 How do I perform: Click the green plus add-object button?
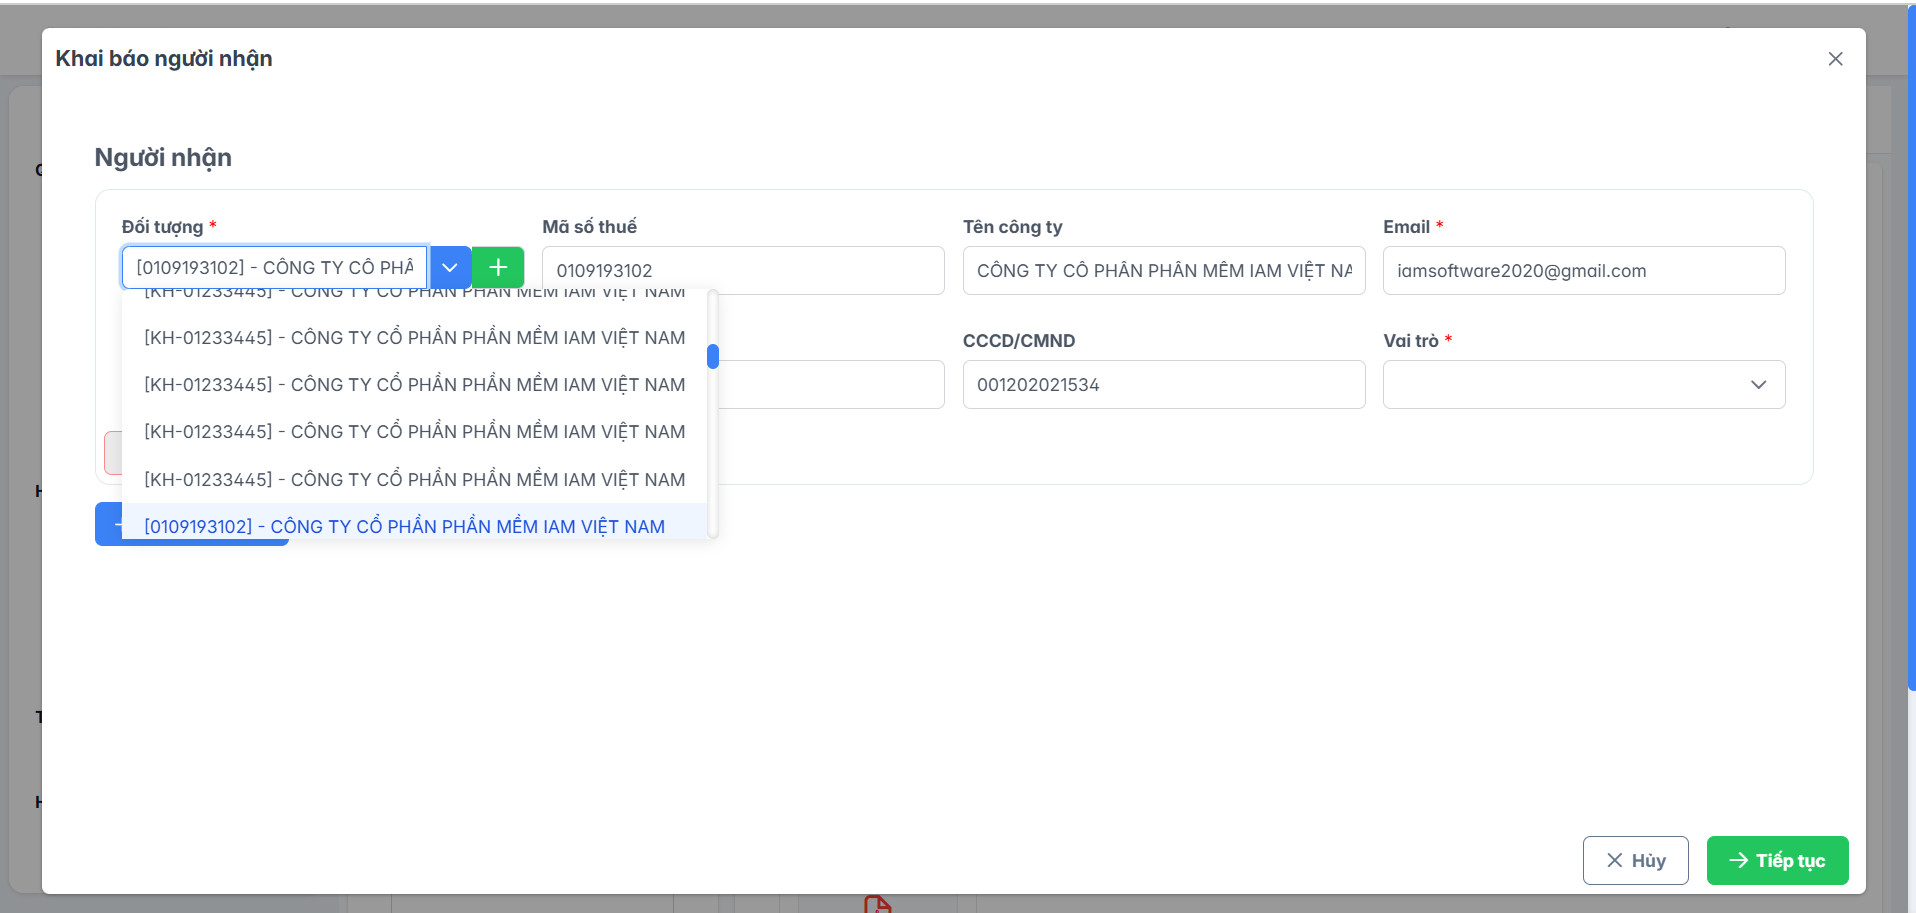point(498,268)
